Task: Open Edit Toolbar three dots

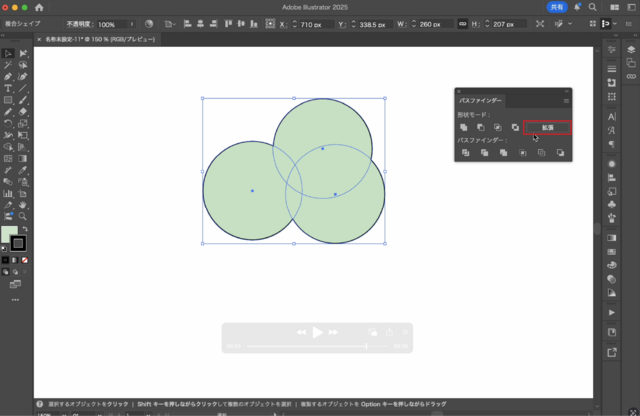Action: (15, 300)
